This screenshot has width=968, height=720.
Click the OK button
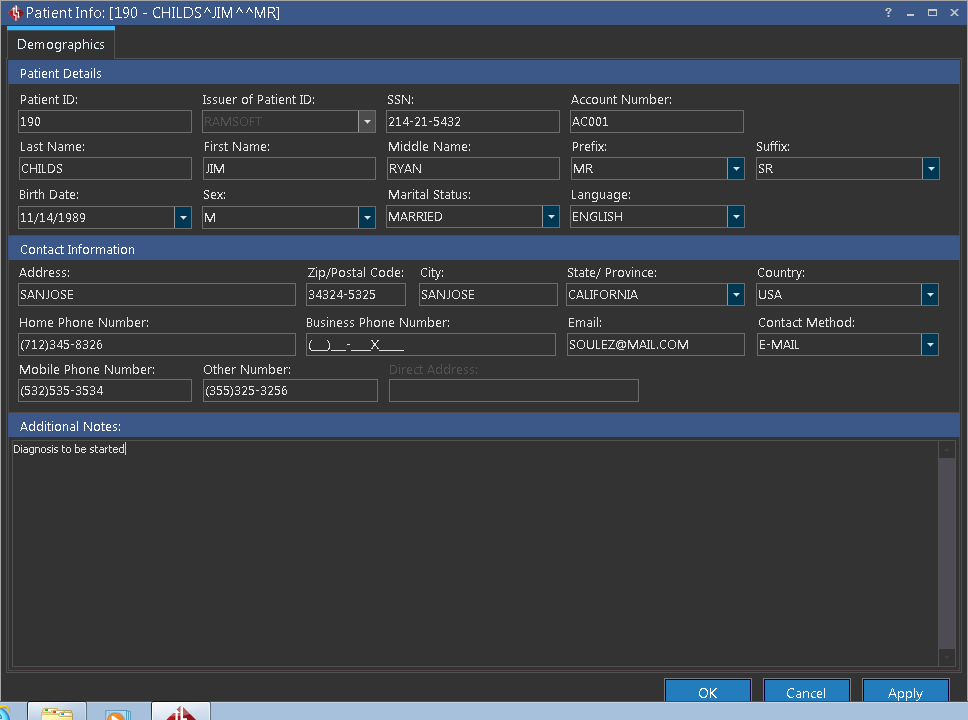(x=708, y=693)
